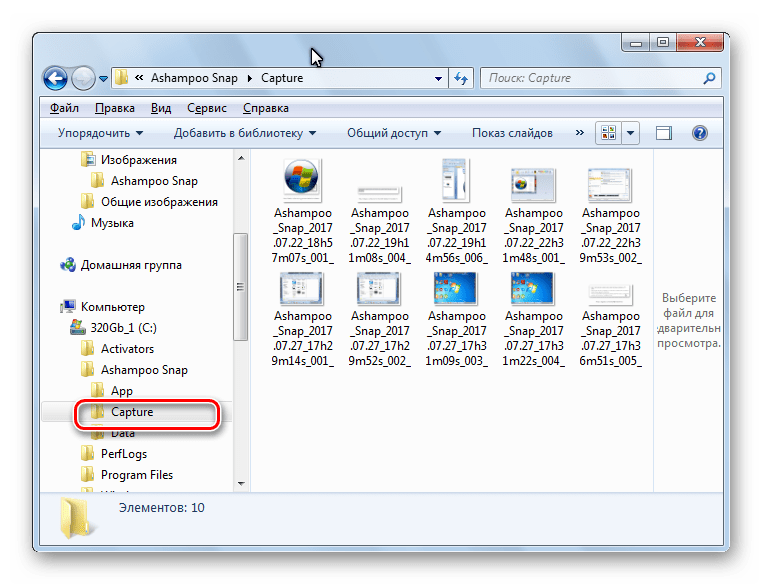763x585 pixels.
Task: Click the Компьютер monitor icon
Action: click(68, 307)
